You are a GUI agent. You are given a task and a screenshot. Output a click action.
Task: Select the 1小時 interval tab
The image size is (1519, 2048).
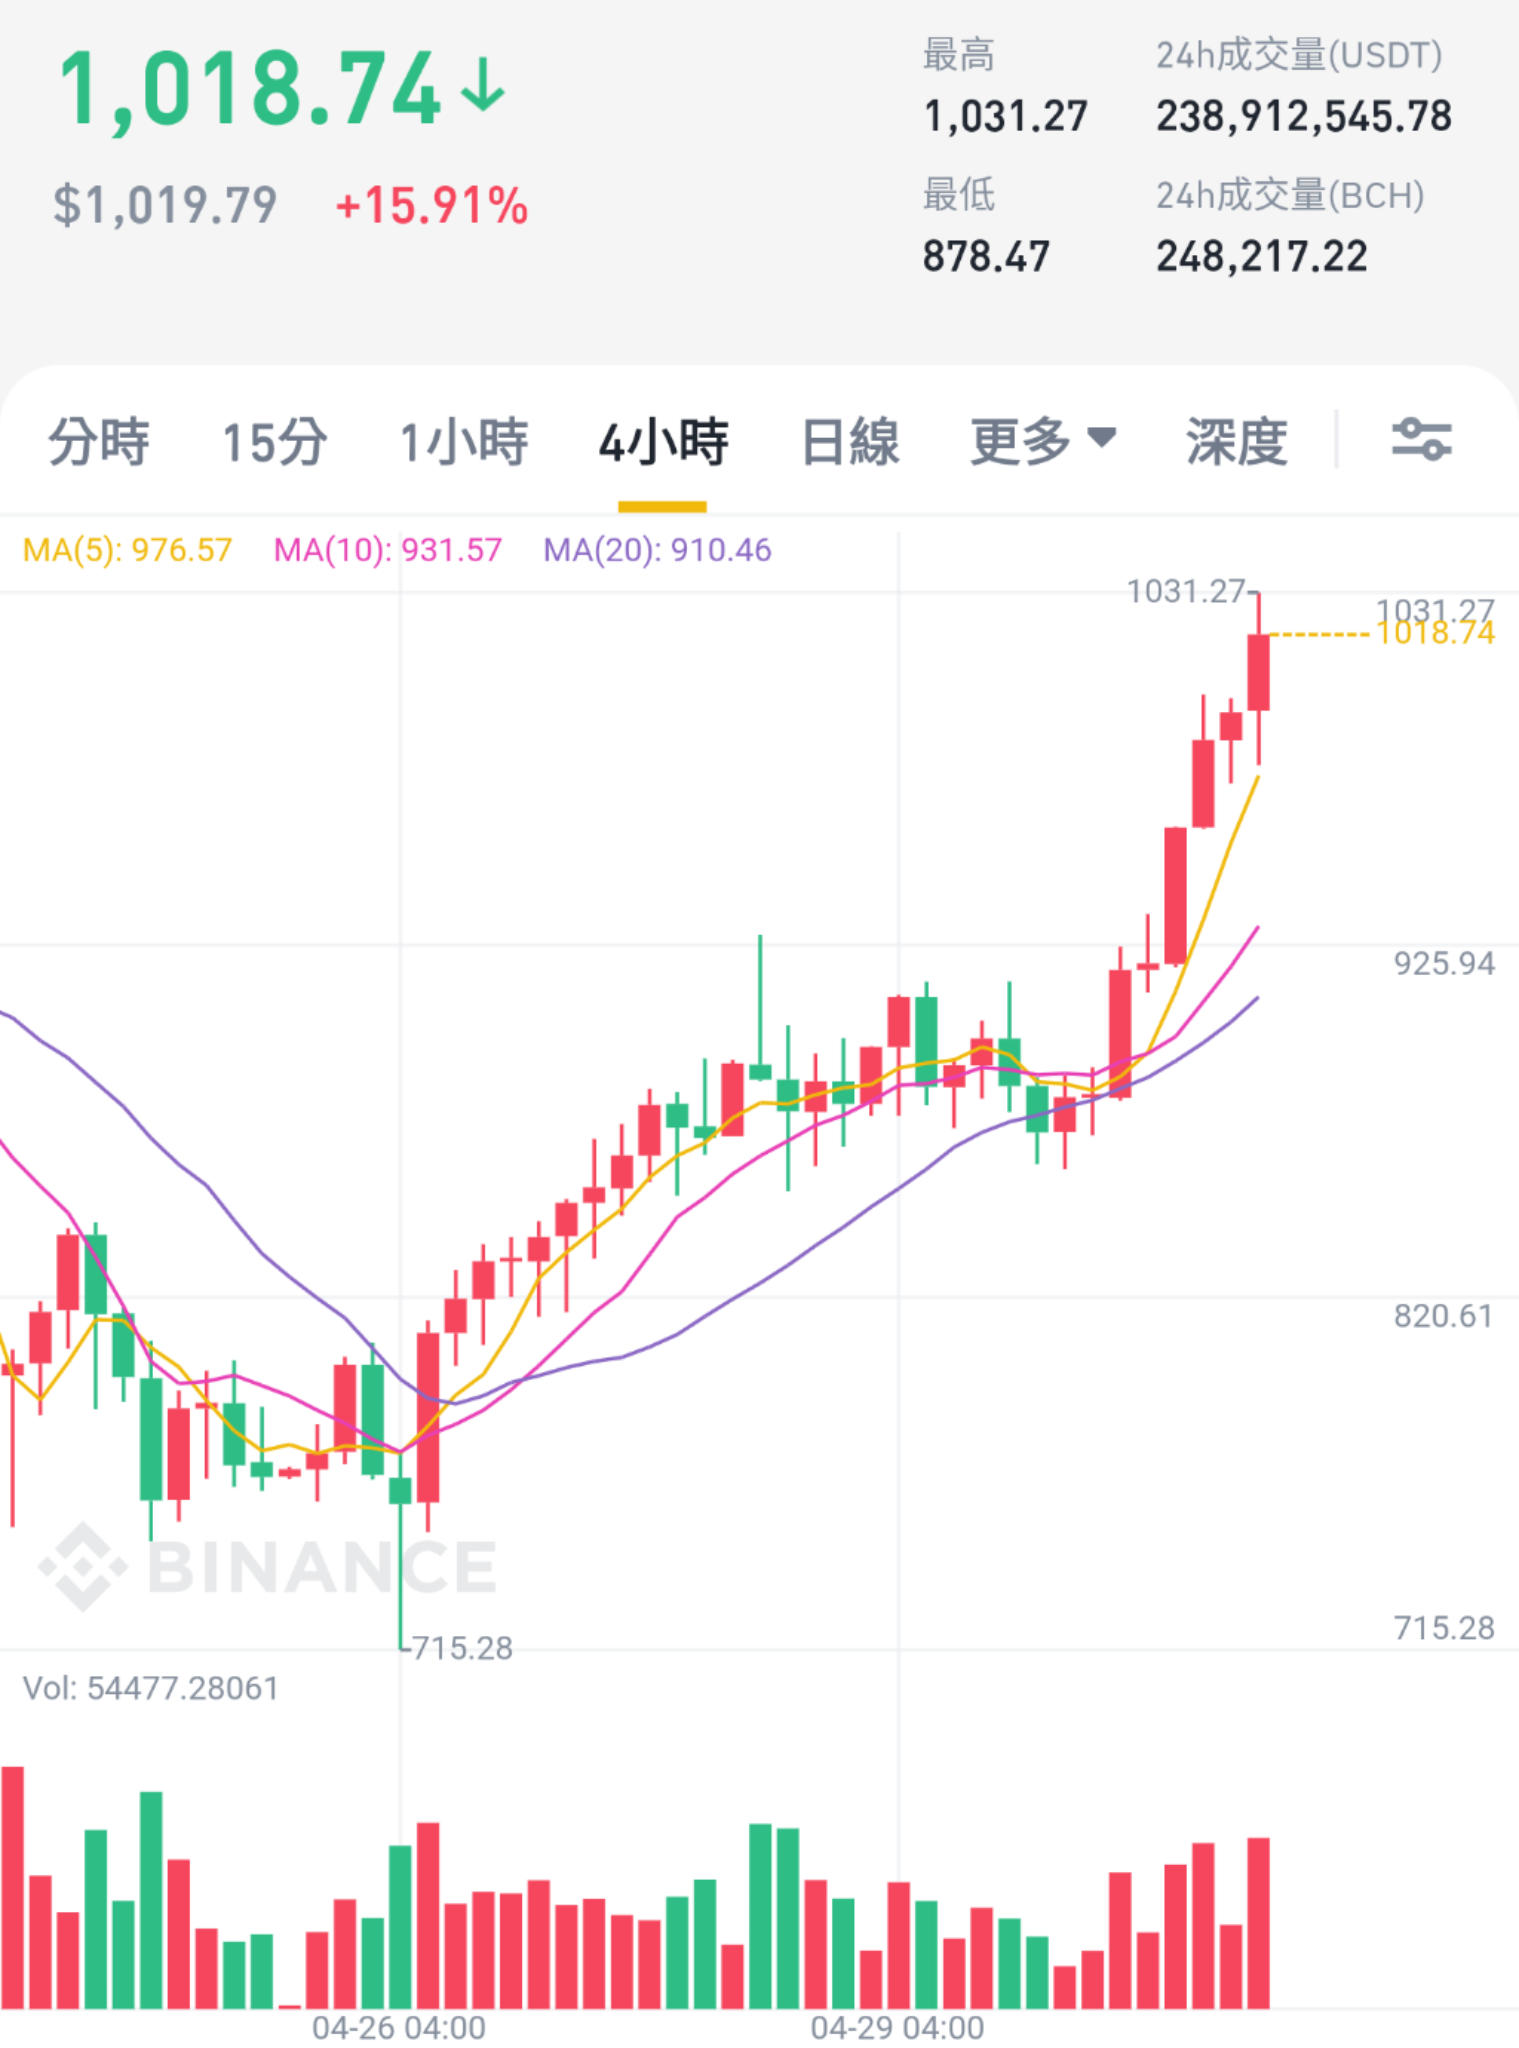click(464, 442)
